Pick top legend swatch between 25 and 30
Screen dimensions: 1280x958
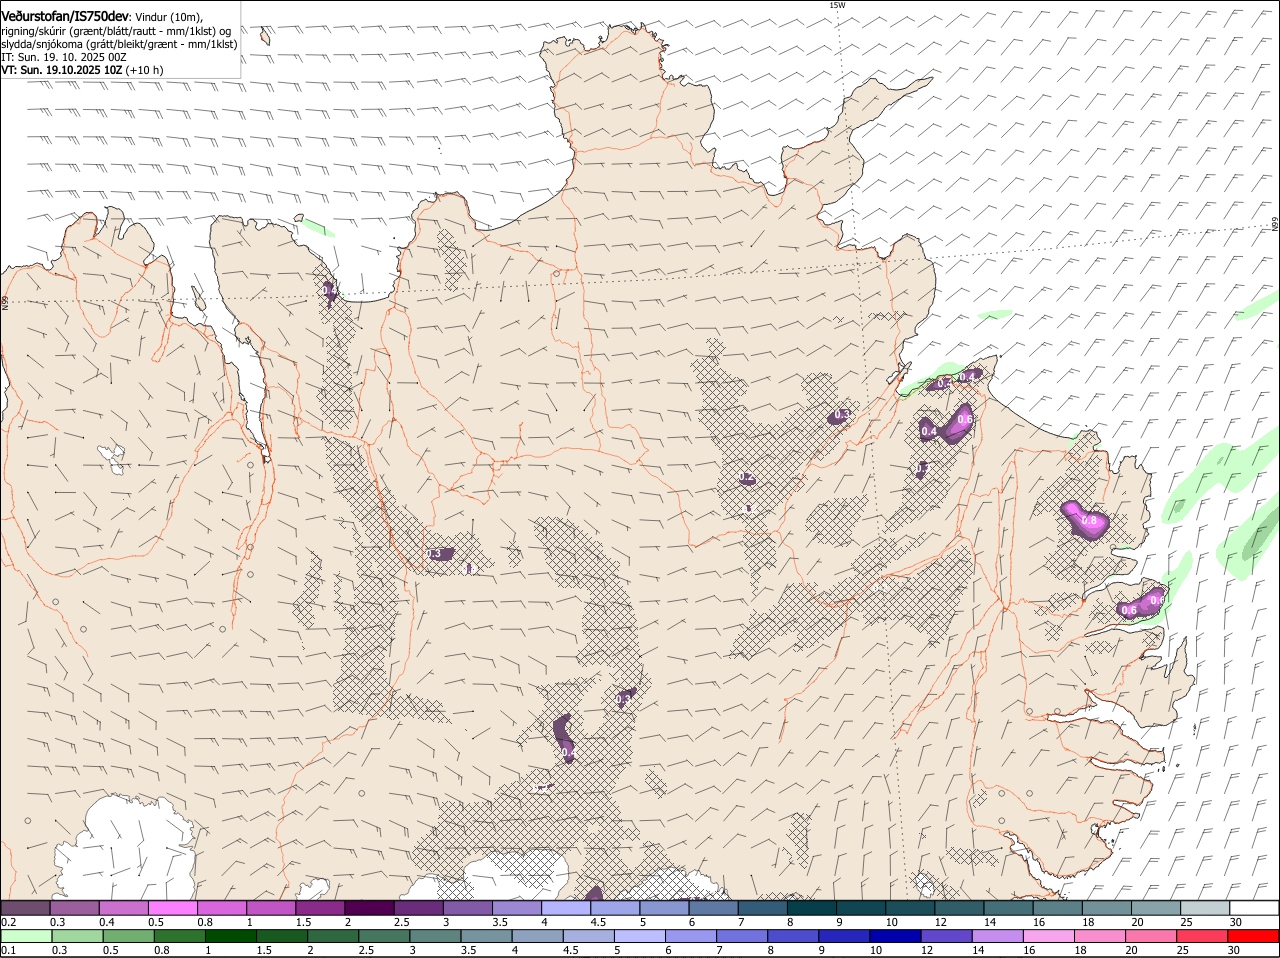(x=1205, y=908)
